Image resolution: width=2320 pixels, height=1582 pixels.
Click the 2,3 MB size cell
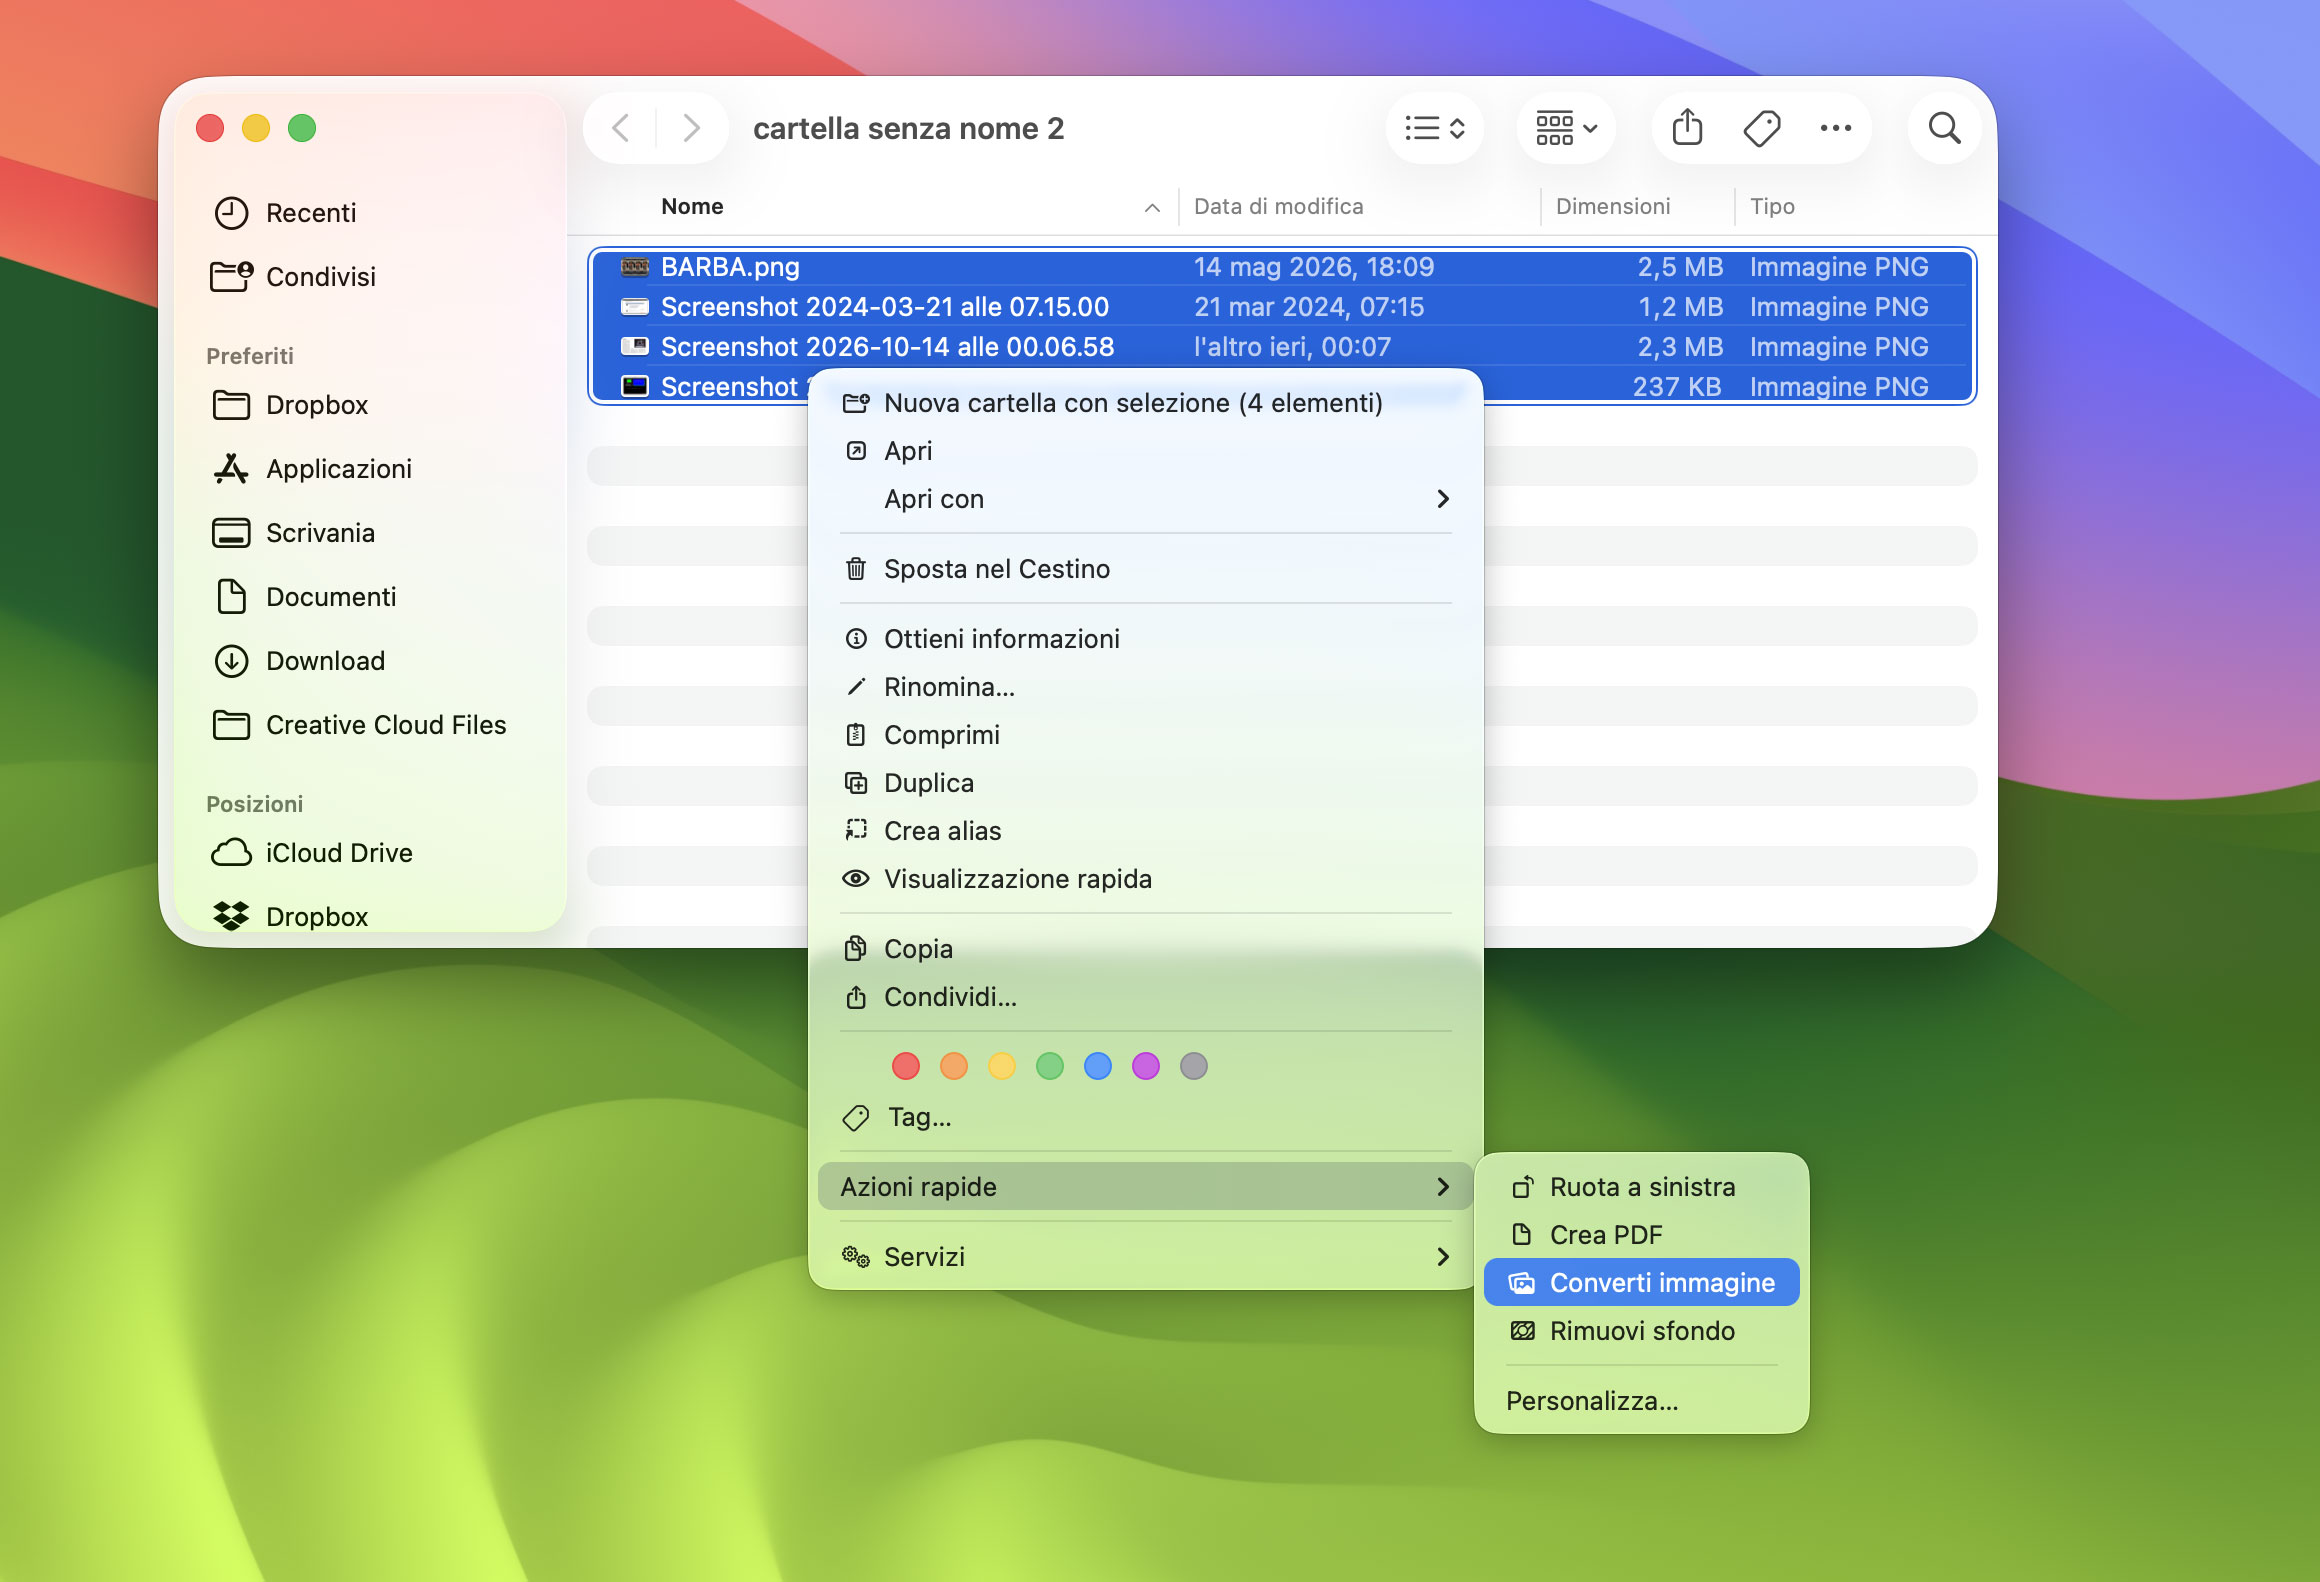click(x=1680, y=347)
